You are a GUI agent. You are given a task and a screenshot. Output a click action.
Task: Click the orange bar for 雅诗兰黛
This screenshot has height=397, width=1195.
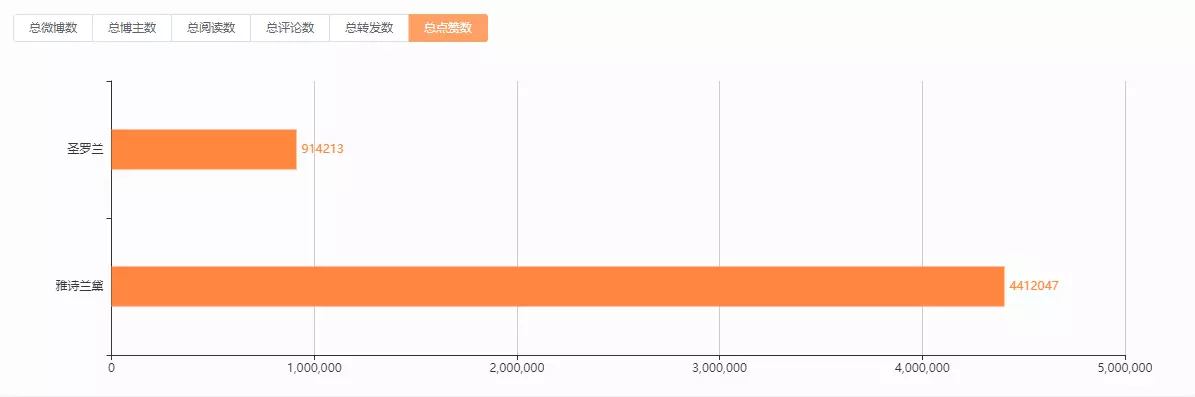[x=558, y=287]
